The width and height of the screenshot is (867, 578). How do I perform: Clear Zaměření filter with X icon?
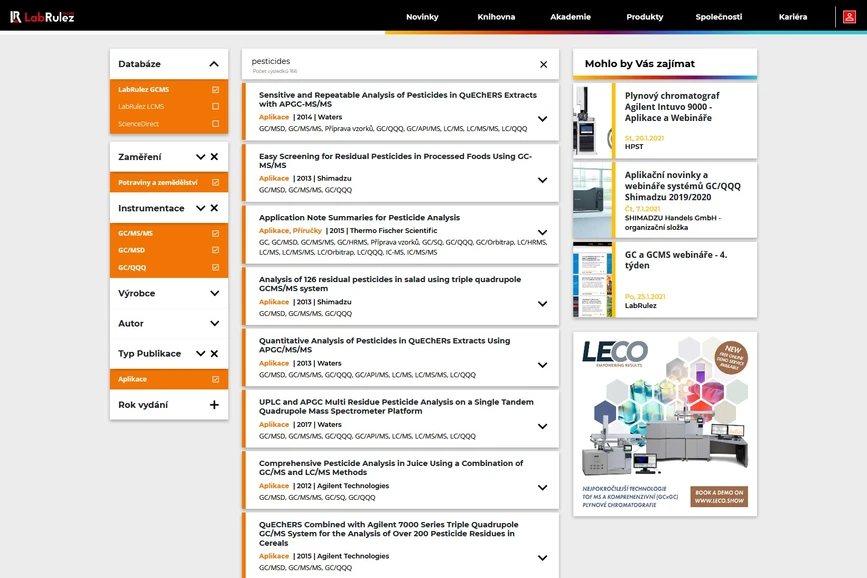(x=214, y=157)
